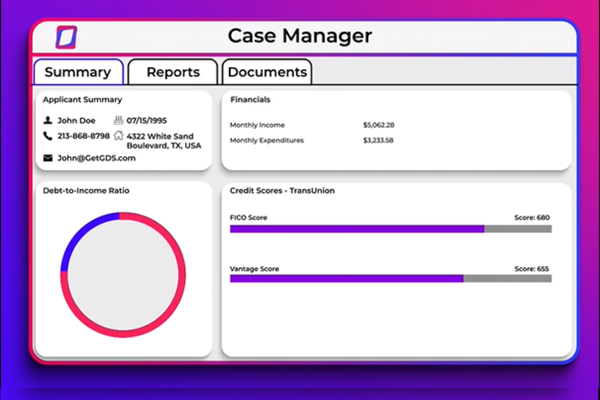Select the Monthly Expenditures value $3,233.58
Screen dimensions: 600x400
pyautogui.click(x=378, y=140)
